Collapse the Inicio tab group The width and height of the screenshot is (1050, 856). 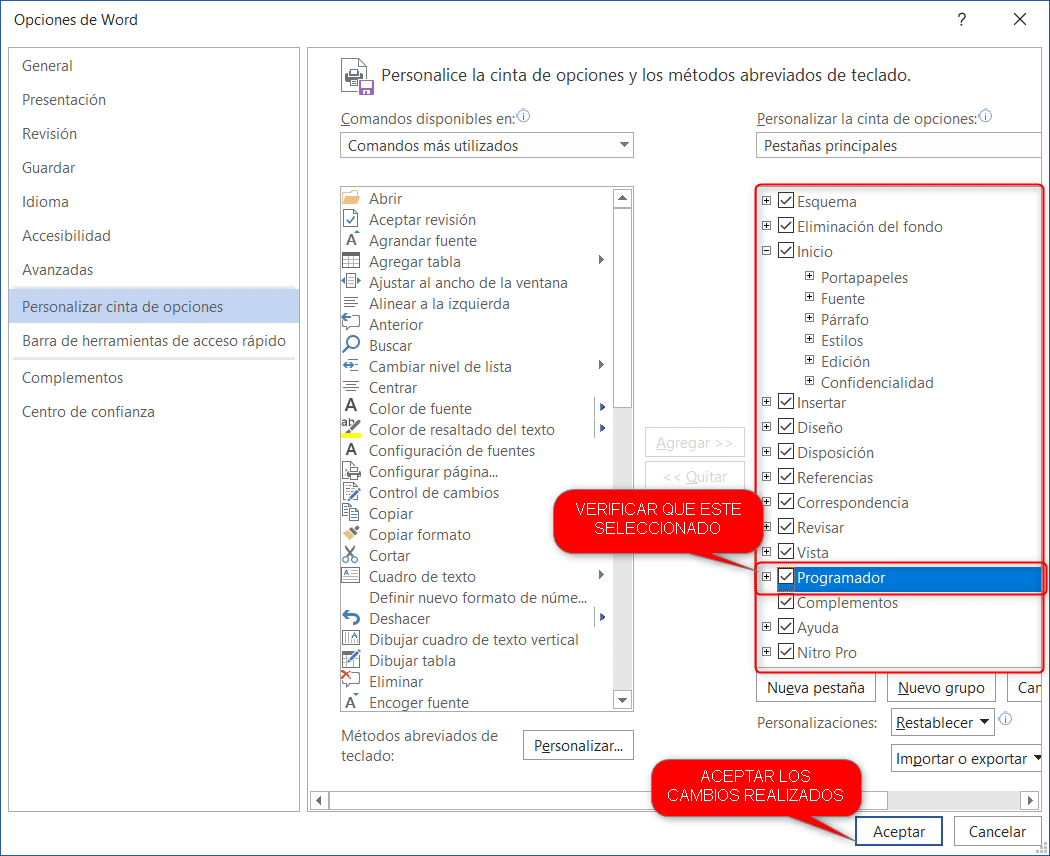766,250
